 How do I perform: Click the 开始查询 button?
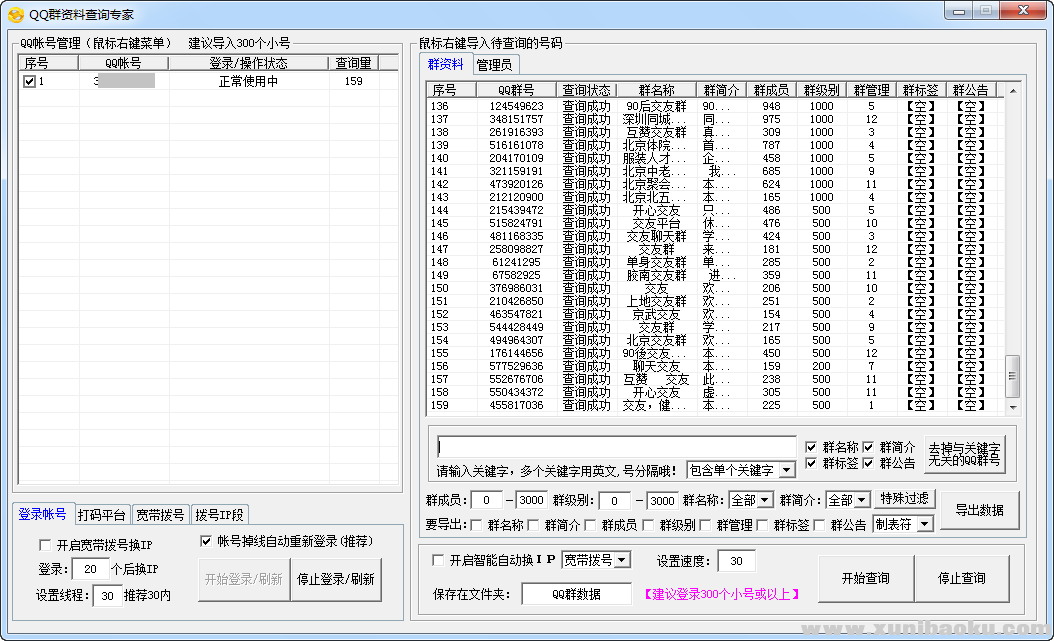point(864,578)
